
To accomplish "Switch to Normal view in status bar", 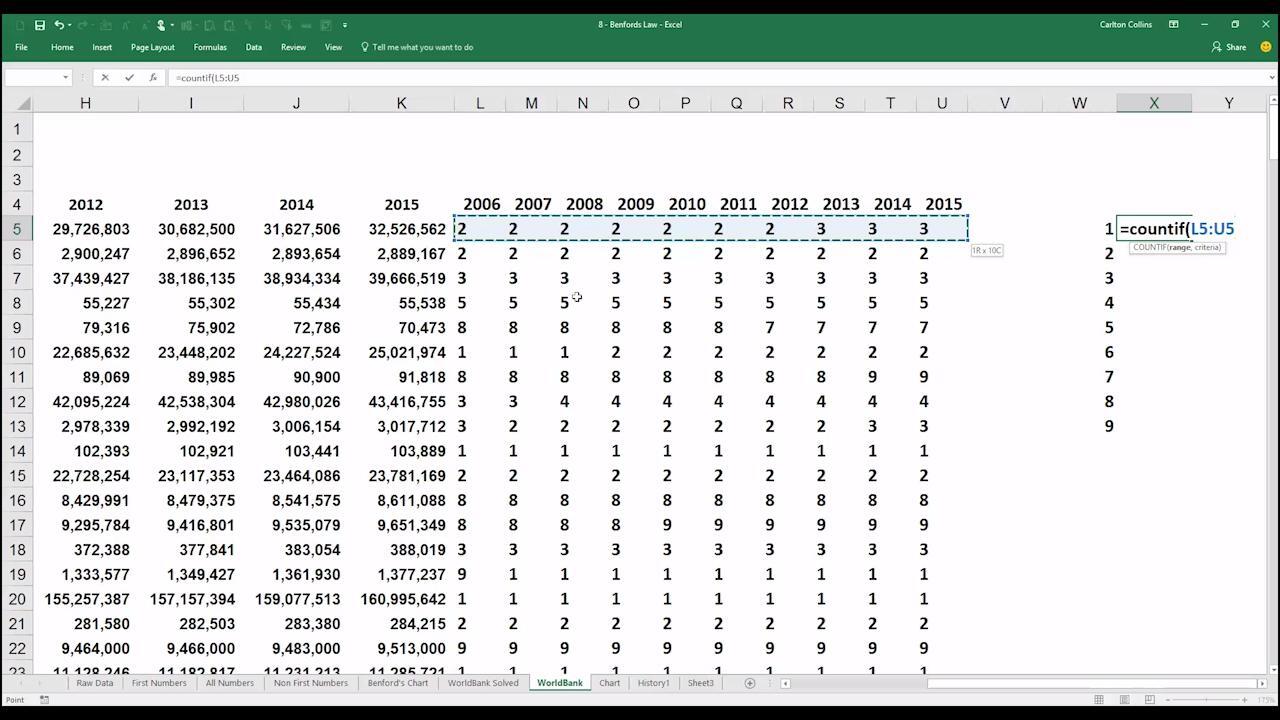I will pyautogui.click(x=1099, y=700).
